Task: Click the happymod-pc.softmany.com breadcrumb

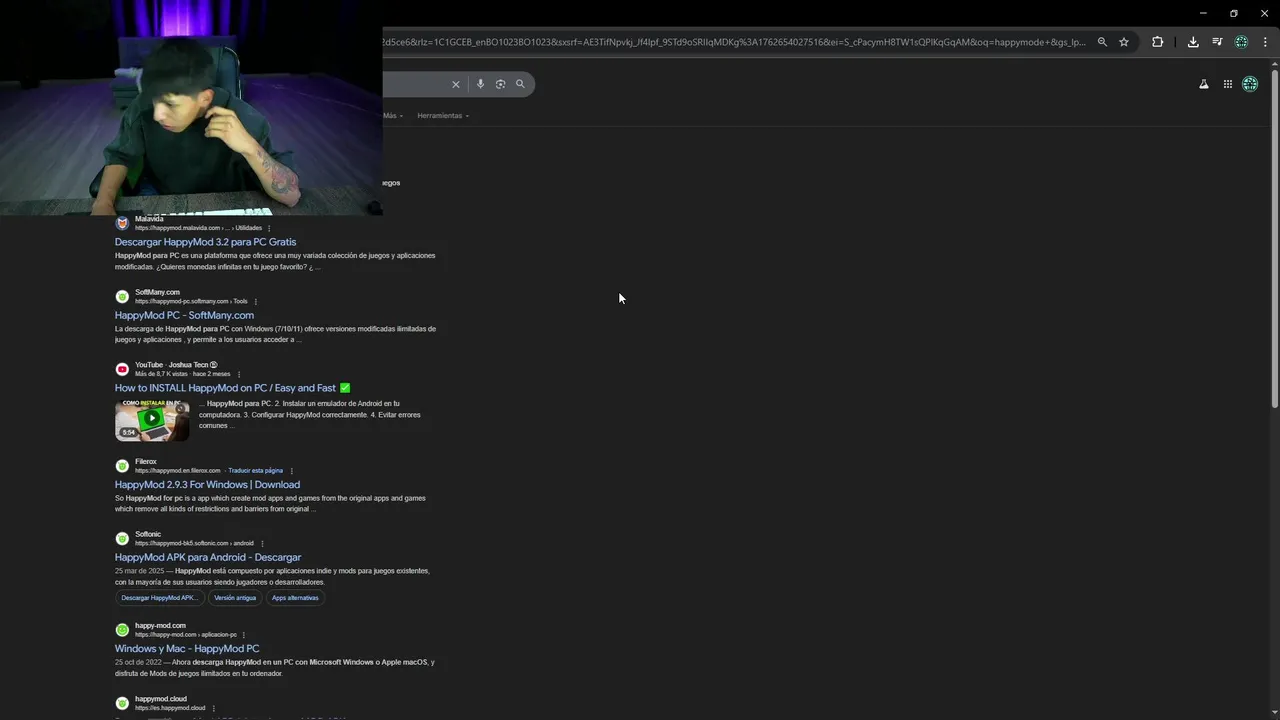Action: (191, 301)
